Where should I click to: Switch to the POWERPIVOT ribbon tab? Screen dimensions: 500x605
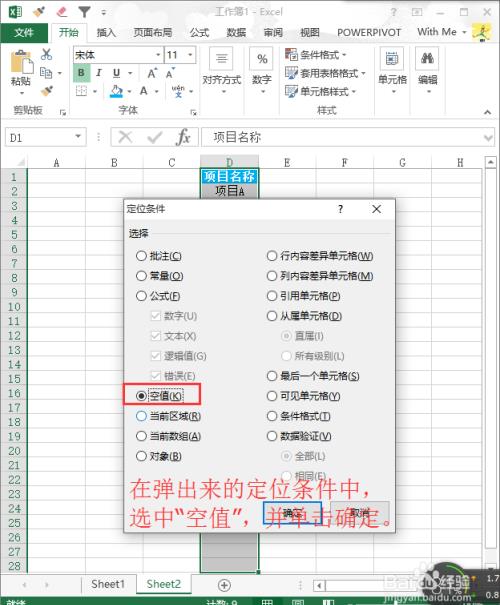point(369,33)
